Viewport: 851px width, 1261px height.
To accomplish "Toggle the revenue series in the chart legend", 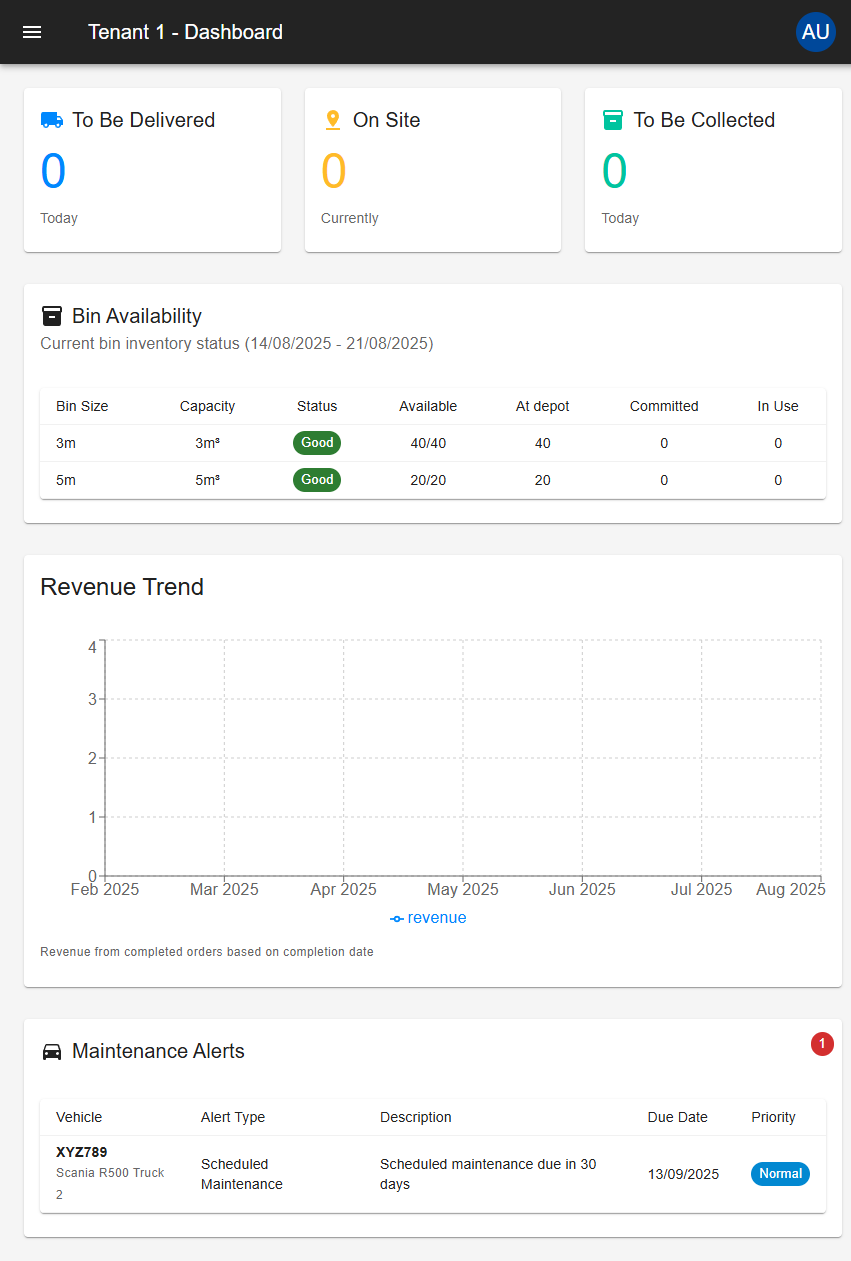I will (x=437, y=918).
